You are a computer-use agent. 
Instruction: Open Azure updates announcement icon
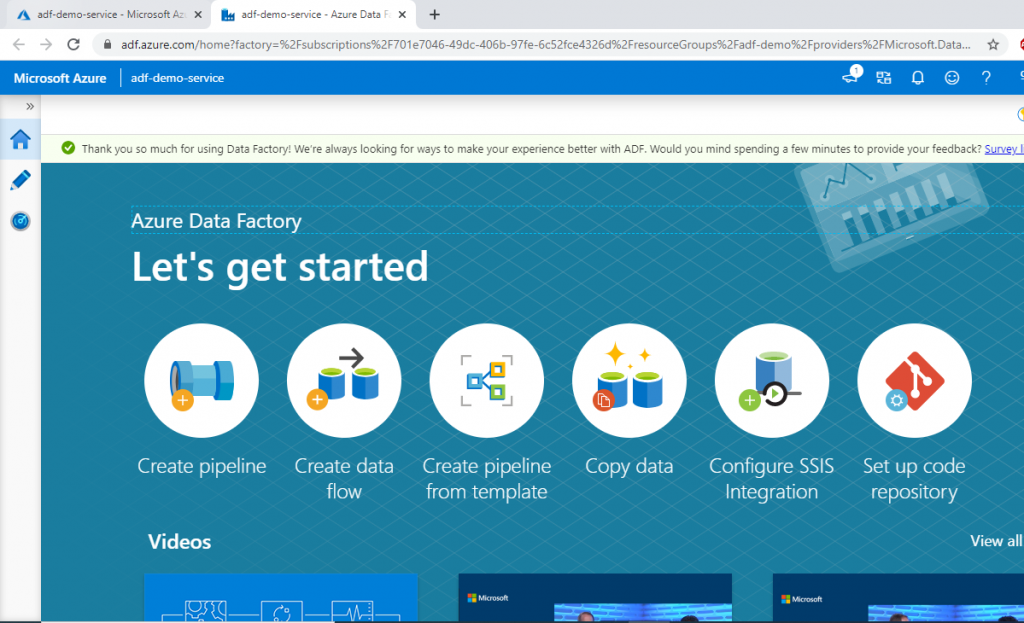click(x=852, y=76)
